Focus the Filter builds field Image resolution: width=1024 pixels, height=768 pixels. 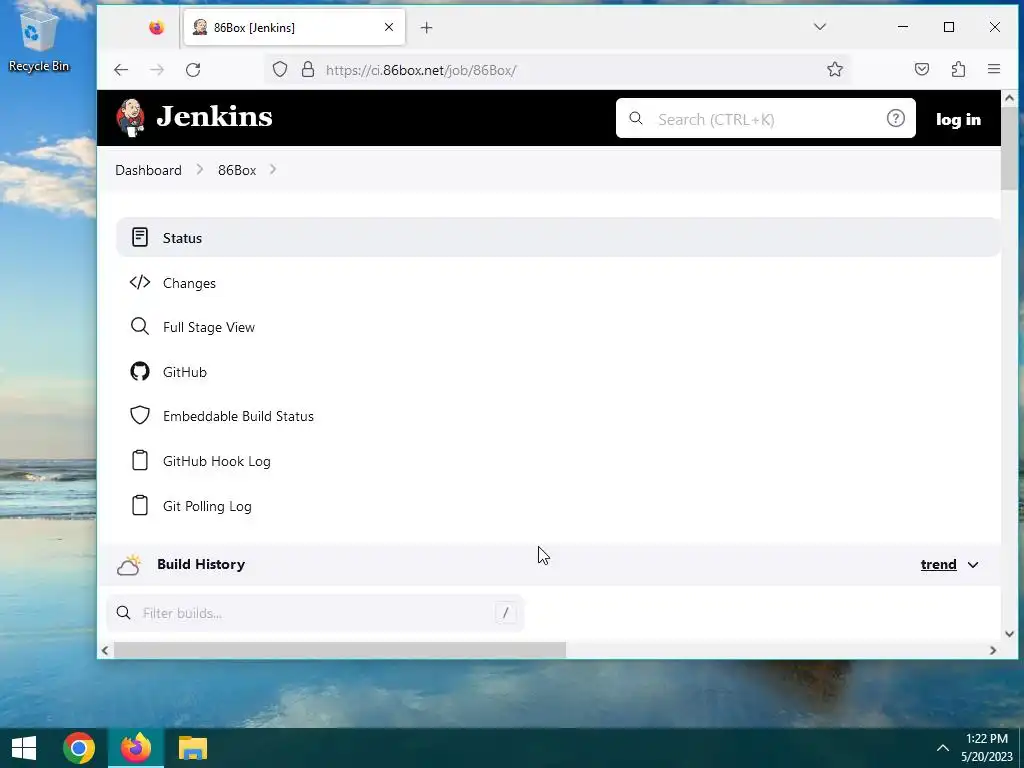click(x=315, y=613)
